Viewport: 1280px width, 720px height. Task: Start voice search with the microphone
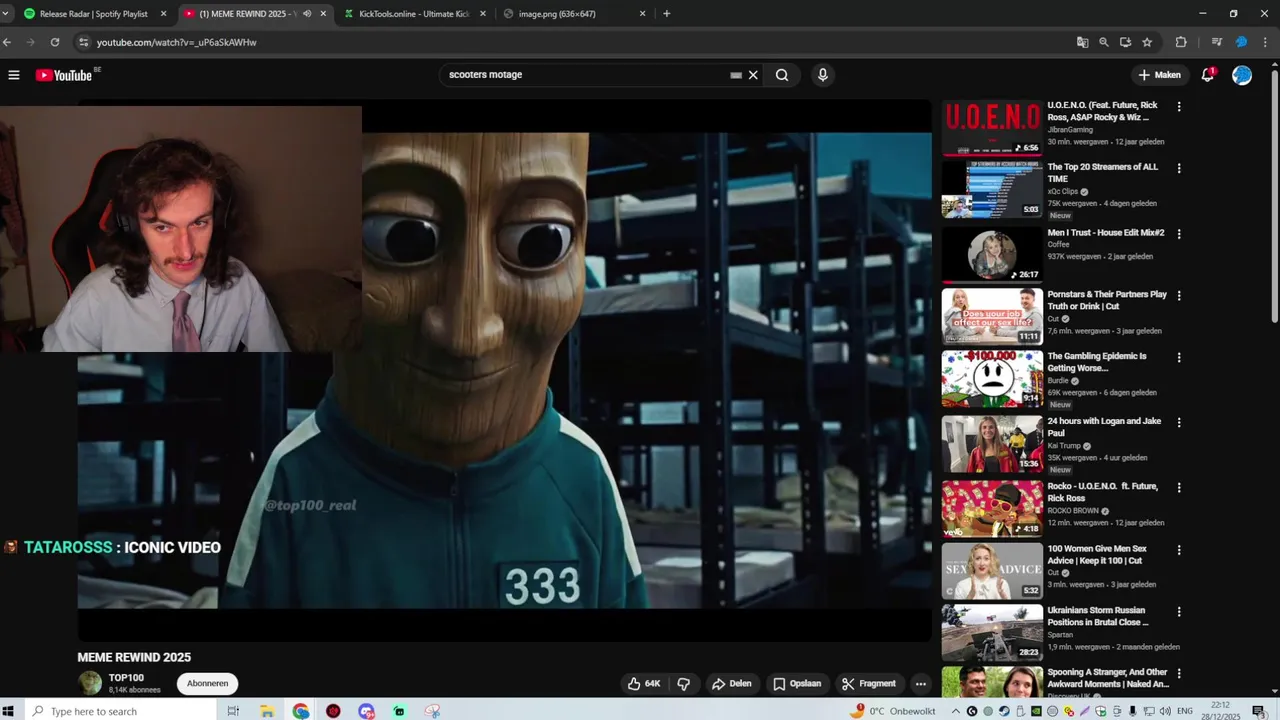pos(822,75)
